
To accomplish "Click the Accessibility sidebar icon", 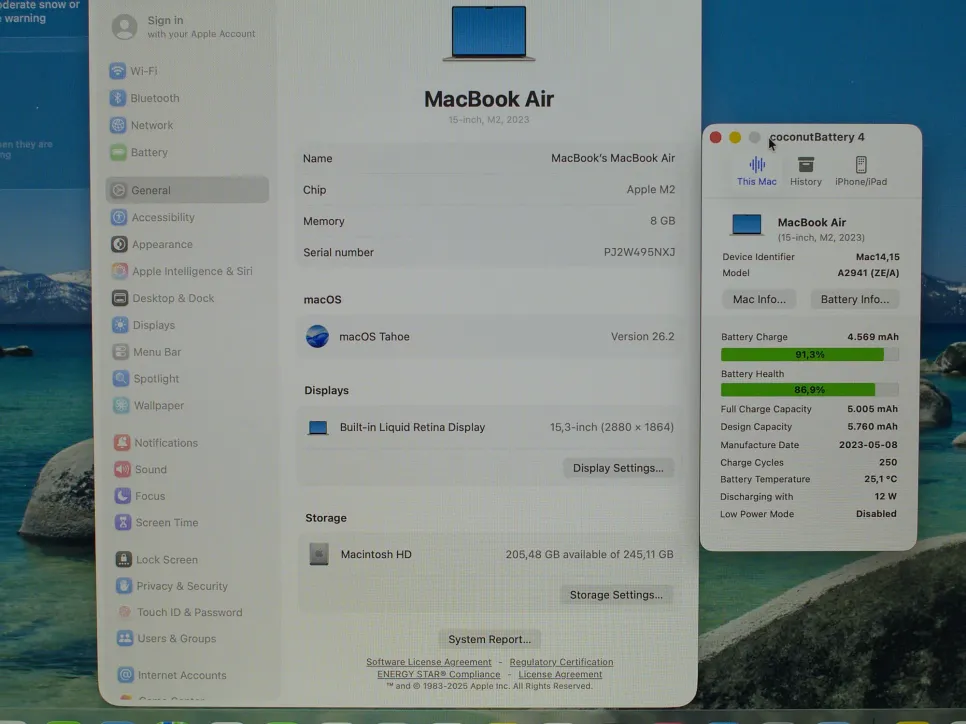I will point(119,217).
